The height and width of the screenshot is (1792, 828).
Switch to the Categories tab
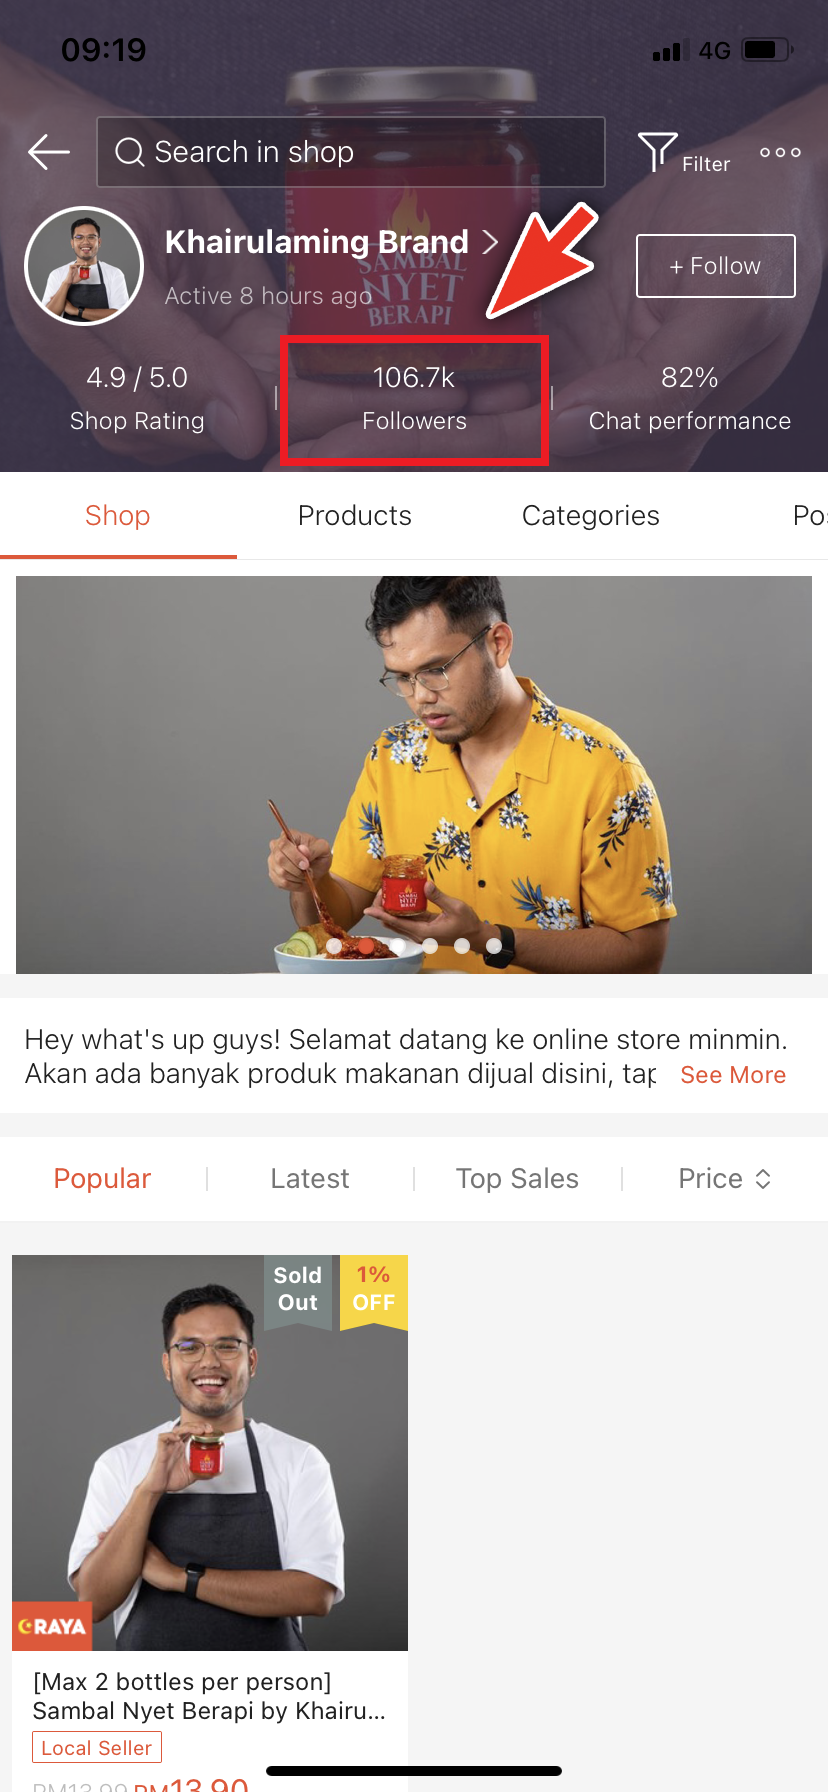pos(590,516)
